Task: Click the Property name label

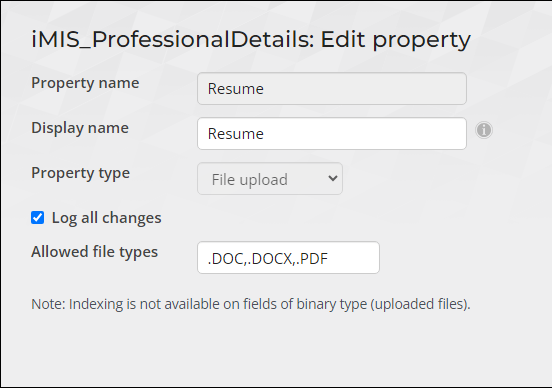Action: pyautogui.click(x=85, y=83)
